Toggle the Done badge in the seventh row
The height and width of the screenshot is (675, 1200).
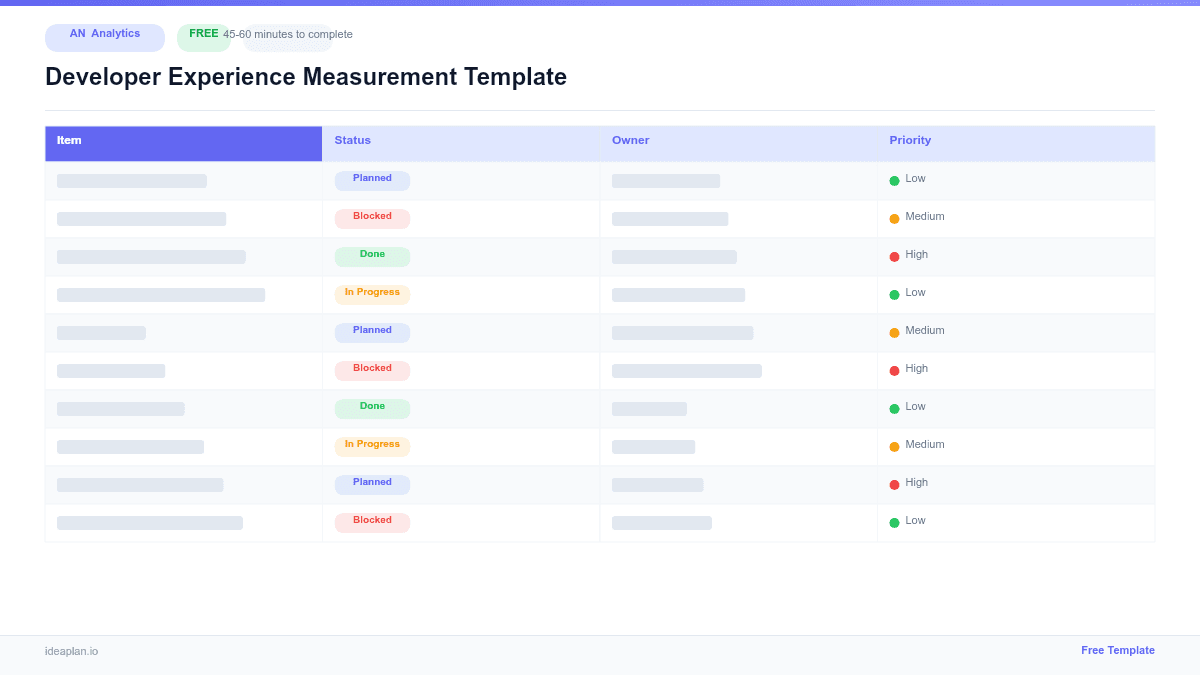(x=372, y=407)
